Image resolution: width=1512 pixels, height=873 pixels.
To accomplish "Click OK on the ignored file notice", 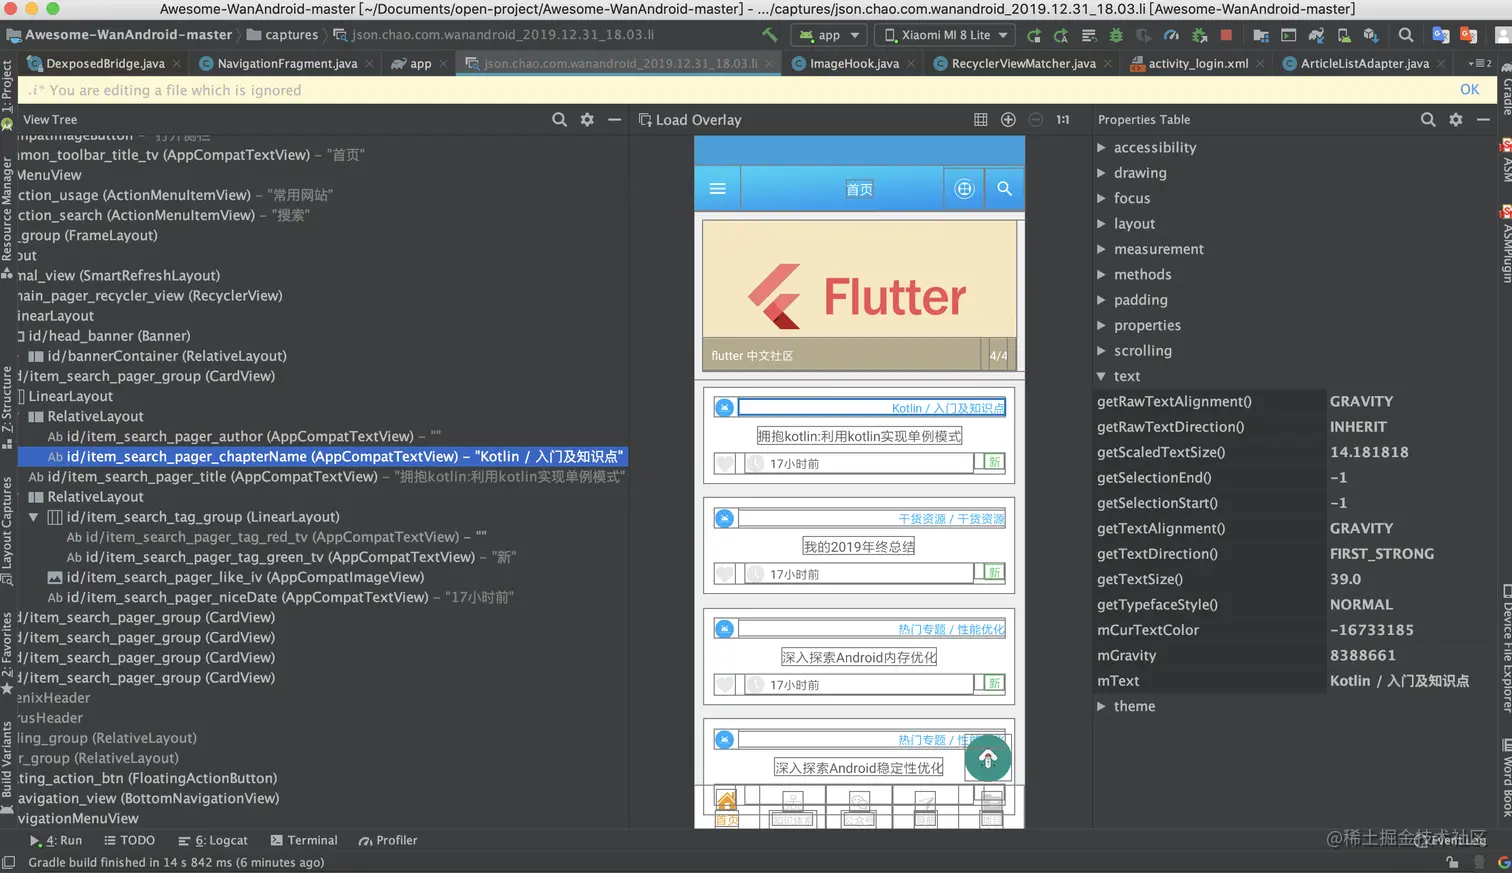I will tap(1469, 90).
